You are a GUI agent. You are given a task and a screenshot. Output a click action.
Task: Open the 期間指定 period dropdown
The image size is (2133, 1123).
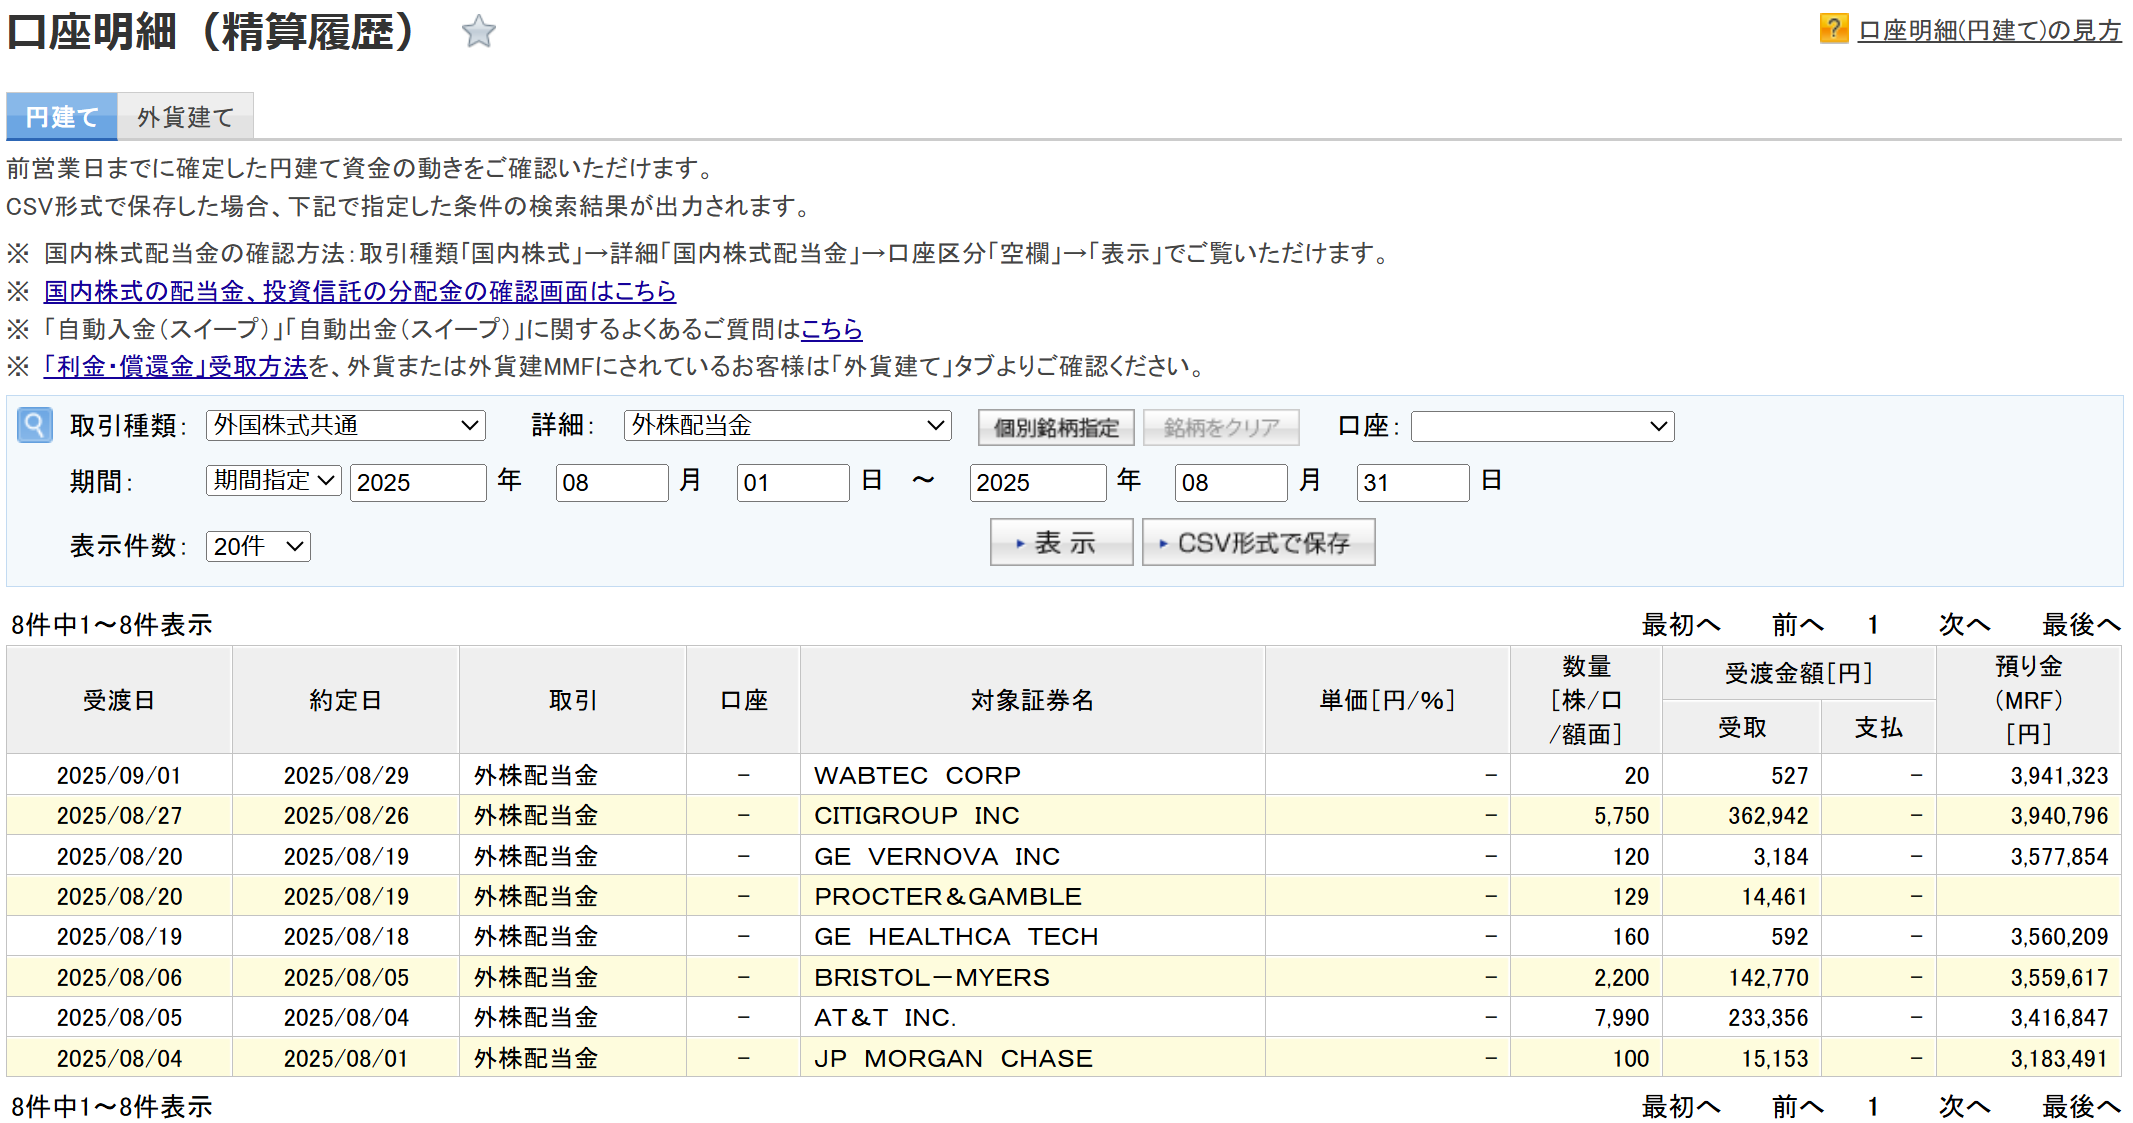click(x=274, y=481)
